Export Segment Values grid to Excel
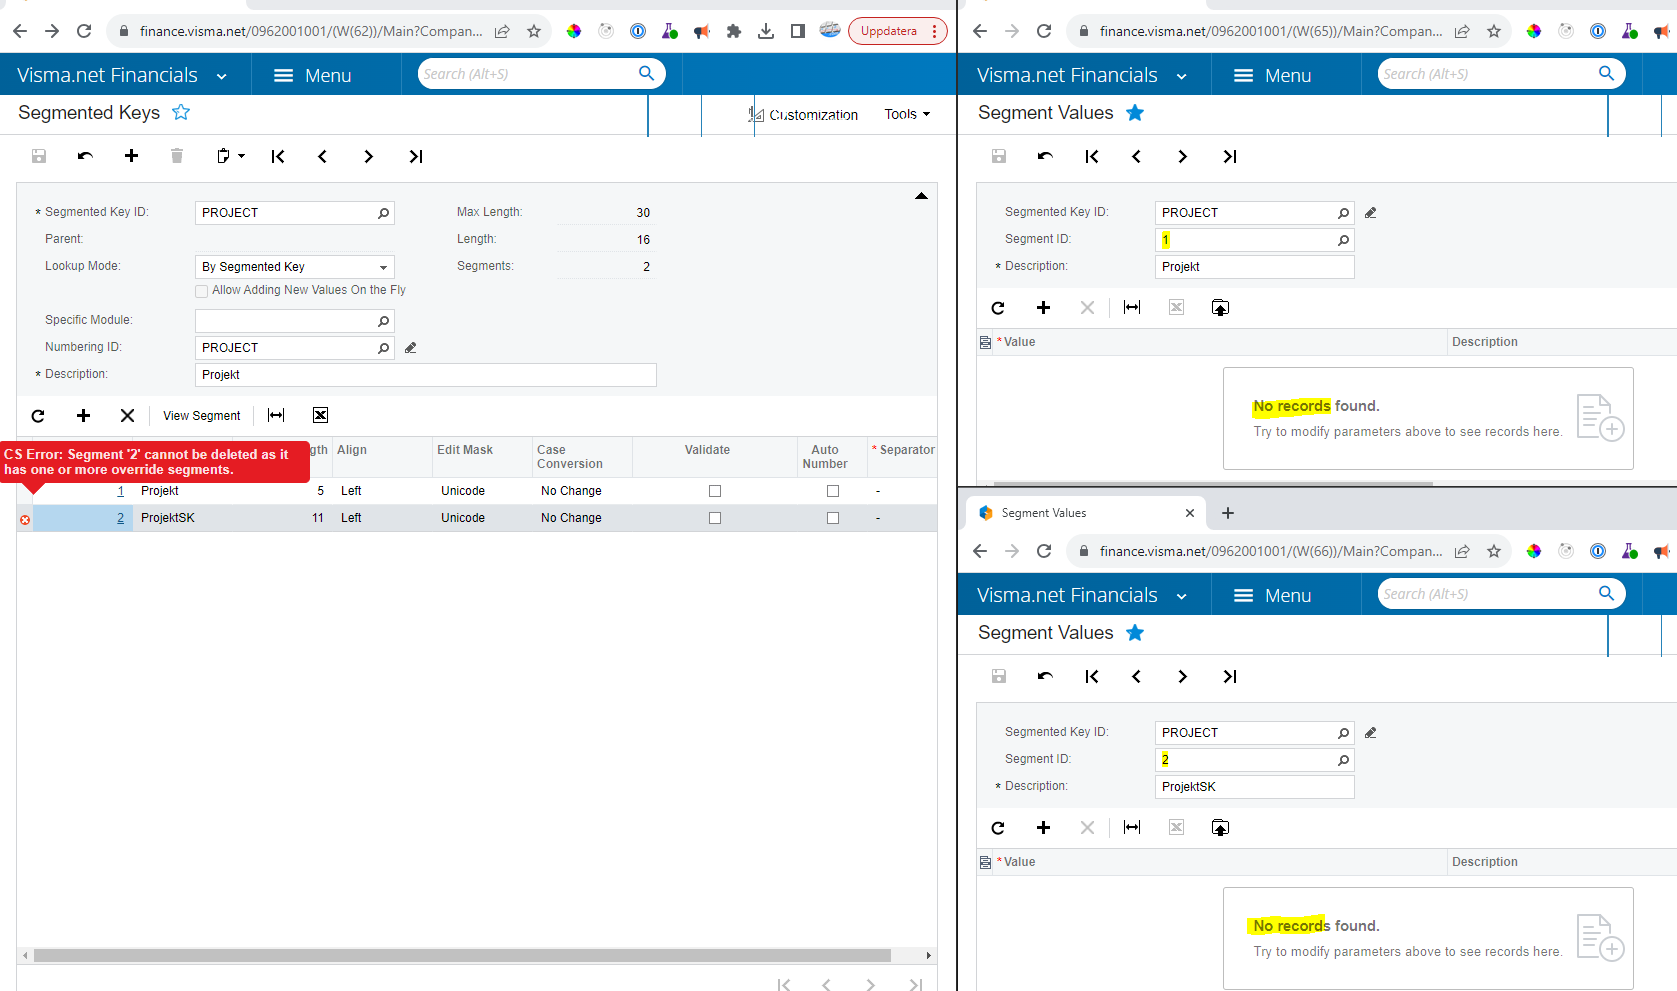 click(x=1176, y=307)
